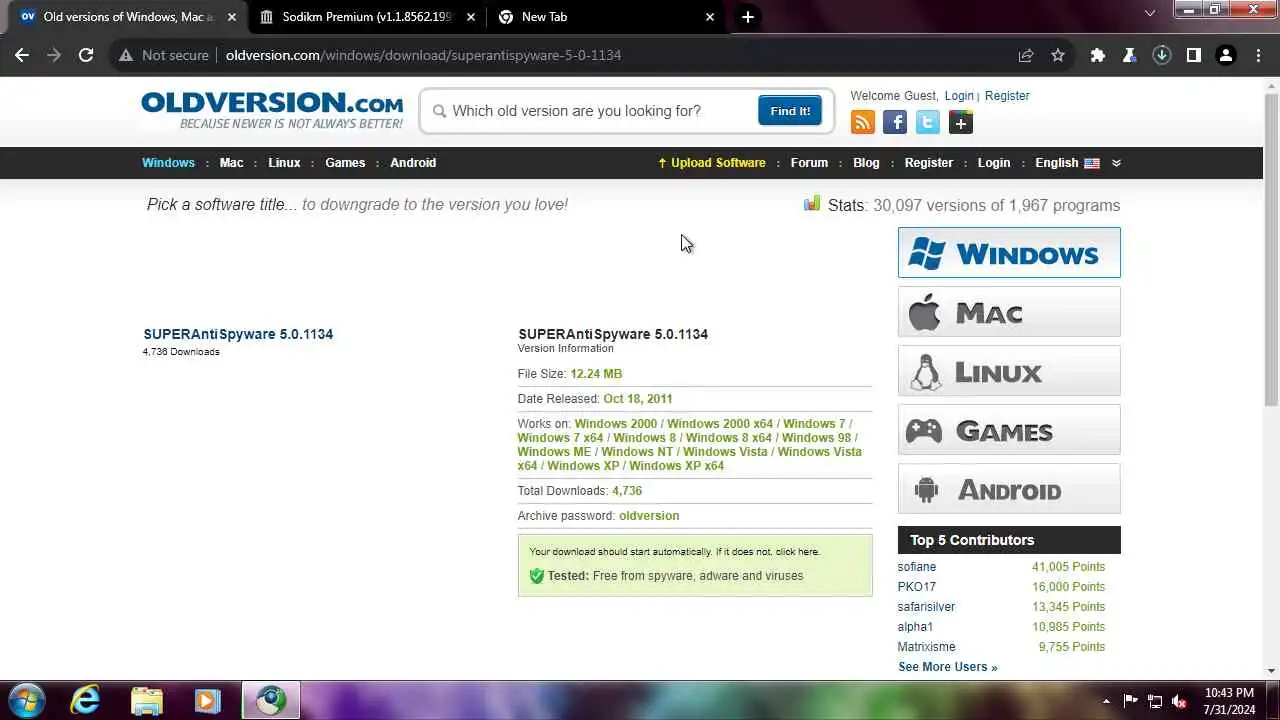Click the share page icon in address bar
1280x720 pixels.
[x=1026, y=55]
